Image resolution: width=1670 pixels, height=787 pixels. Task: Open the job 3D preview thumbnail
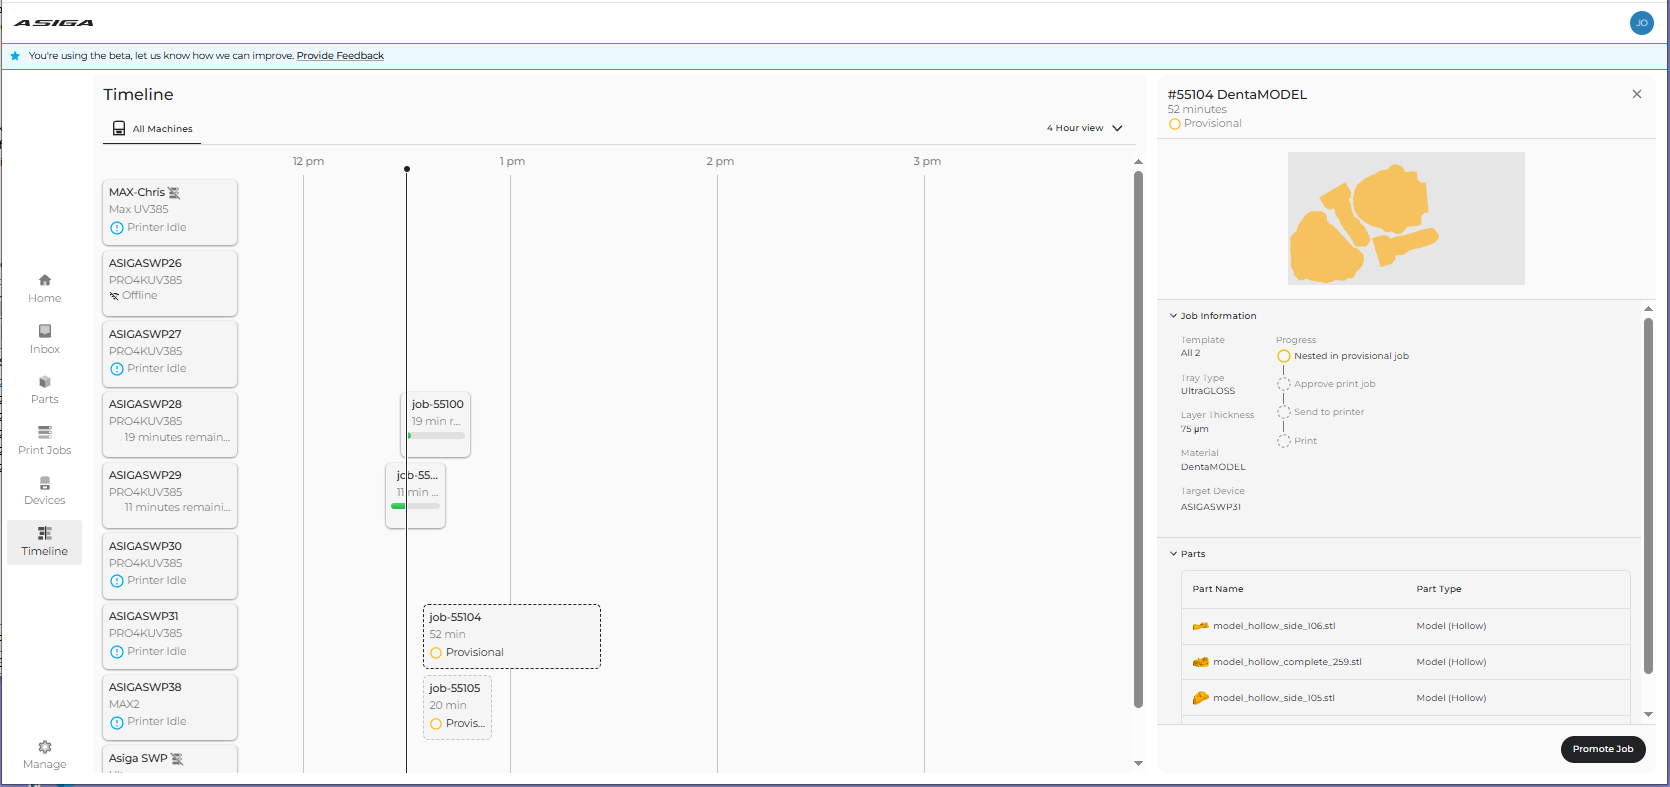(1406, 218)
